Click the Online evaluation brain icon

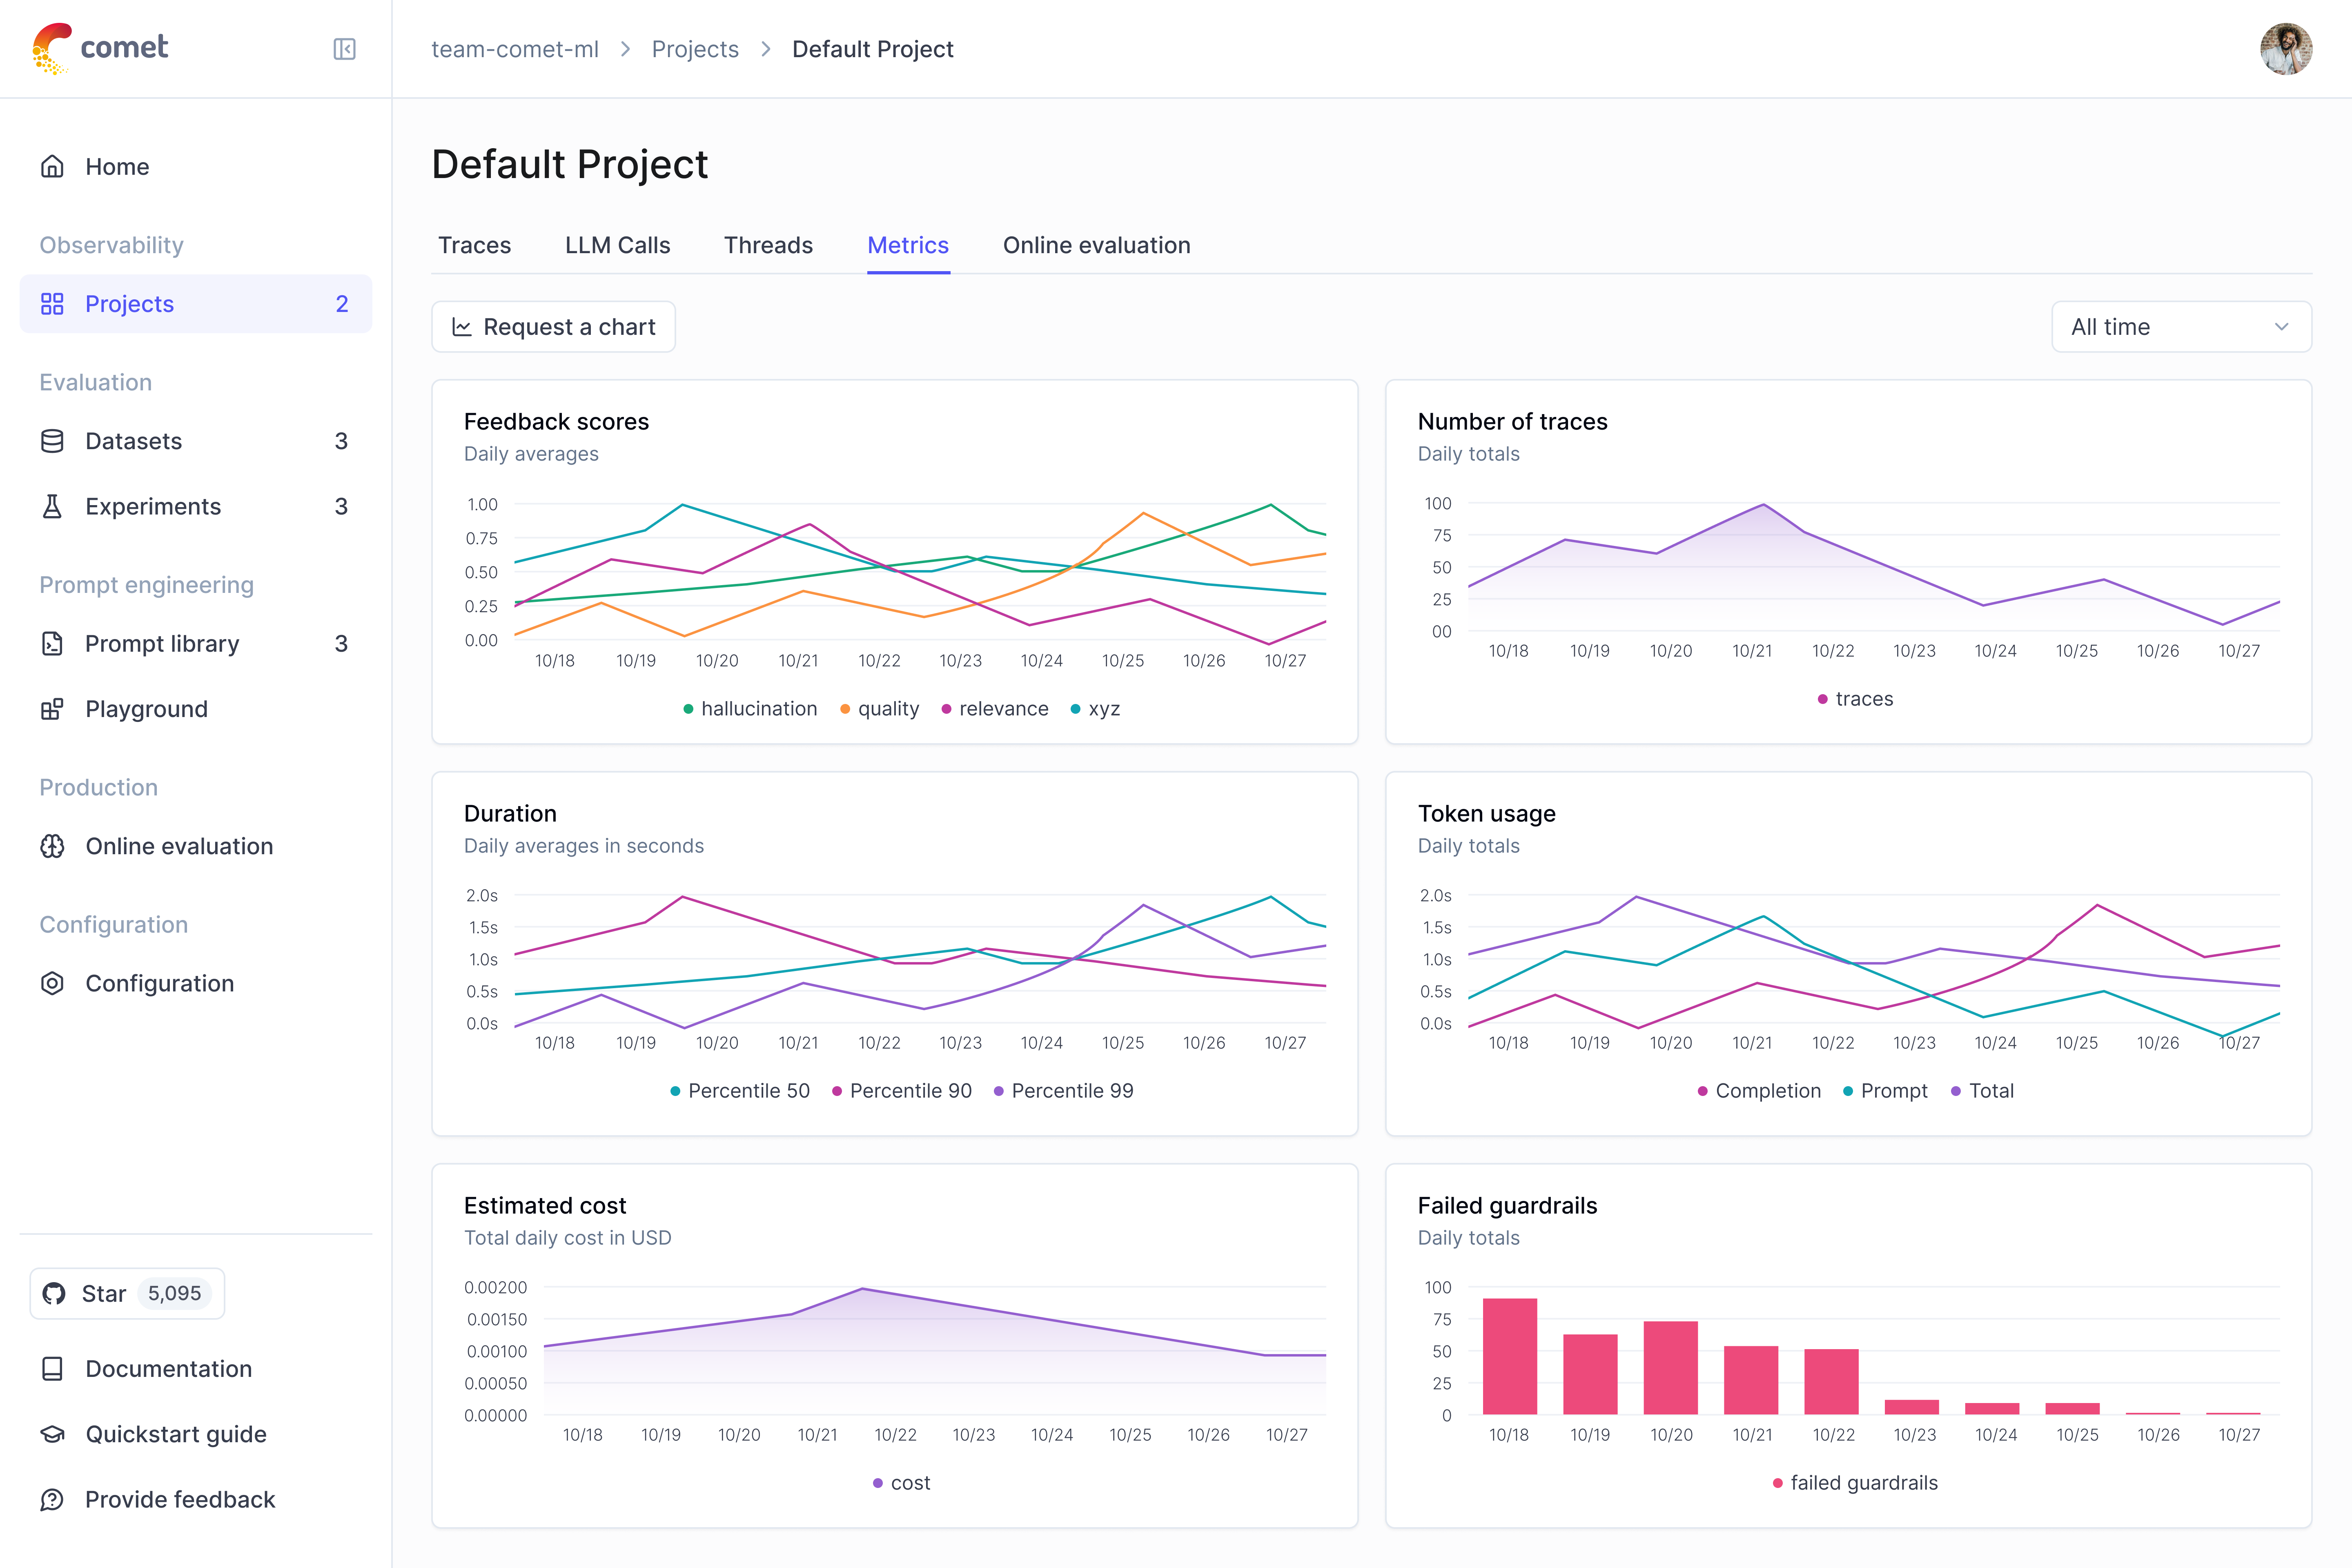click(x=52, y=846)
